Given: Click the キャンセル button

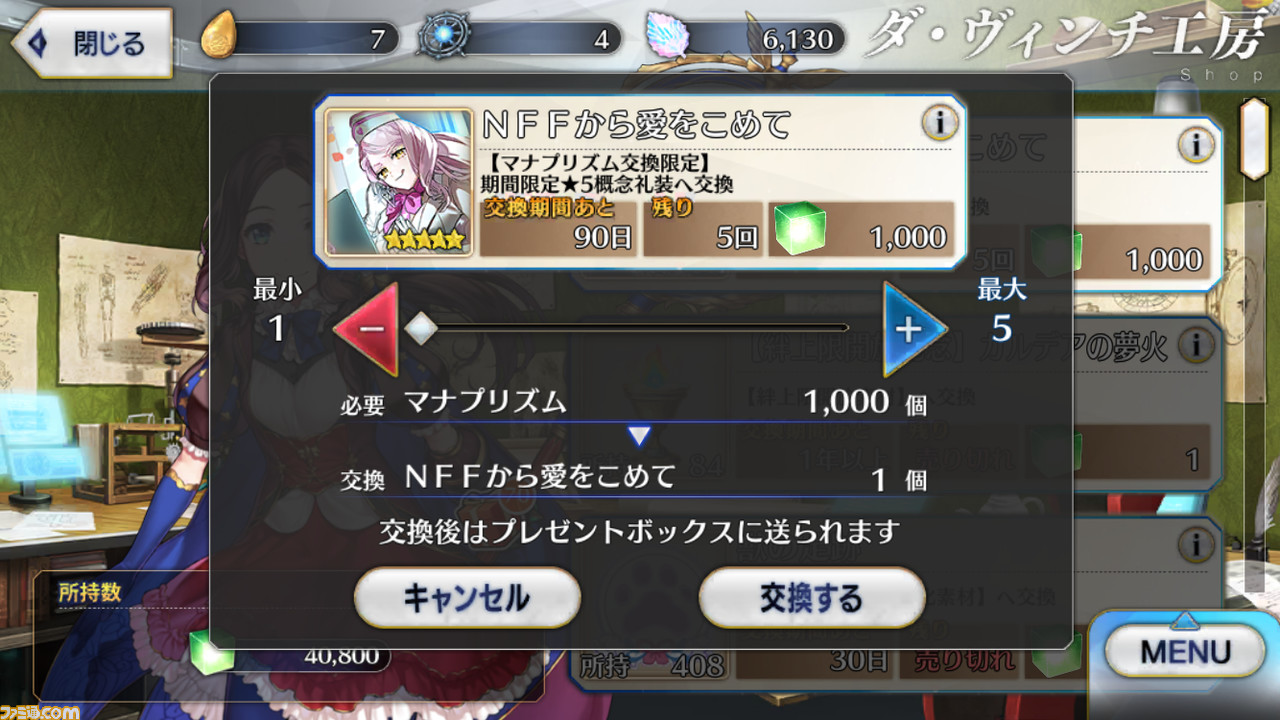Looking at the screenshot, I should click(467, 598).
